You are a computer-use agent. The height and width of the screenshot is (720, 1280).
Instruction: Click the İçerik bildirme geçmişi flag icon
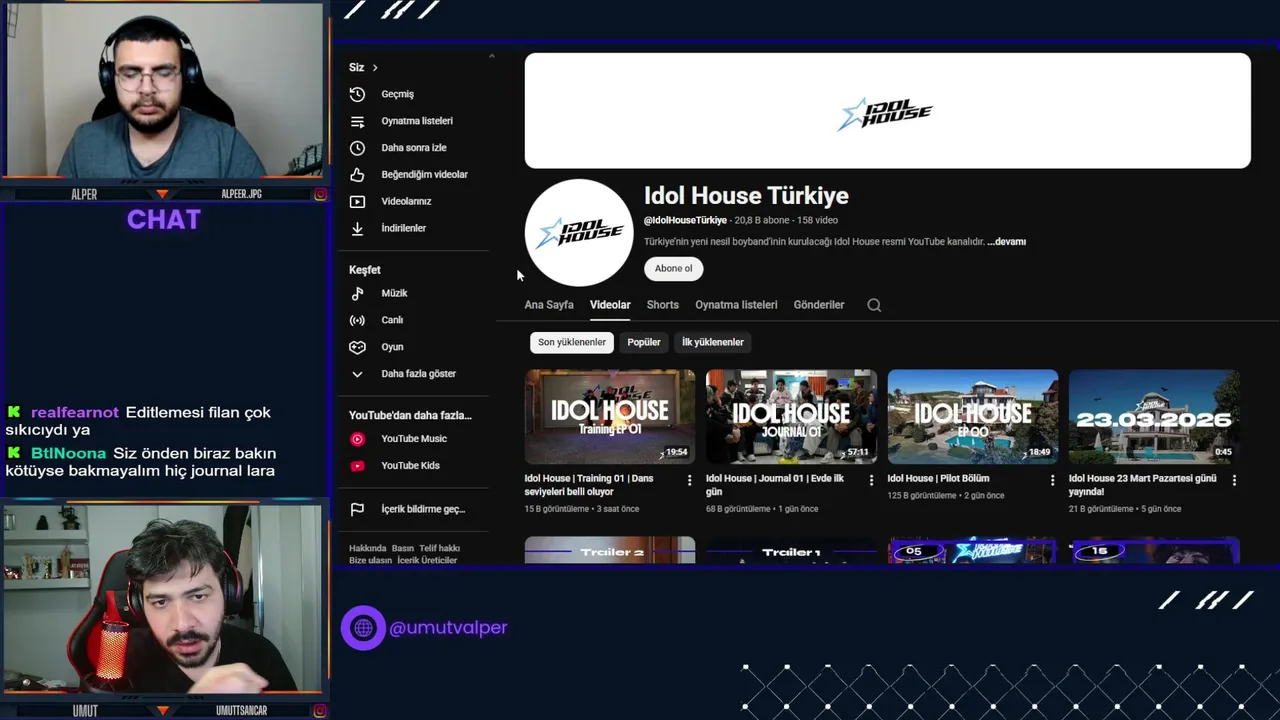pyautogui.click(x=357, y=510)
